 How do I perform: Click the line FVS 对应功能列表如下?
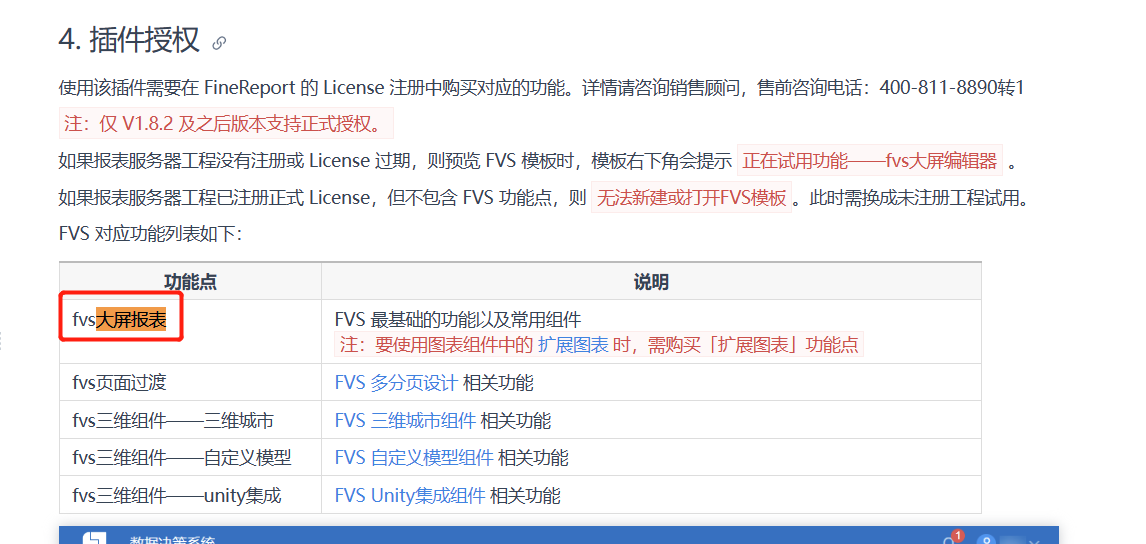coord(150,234)
